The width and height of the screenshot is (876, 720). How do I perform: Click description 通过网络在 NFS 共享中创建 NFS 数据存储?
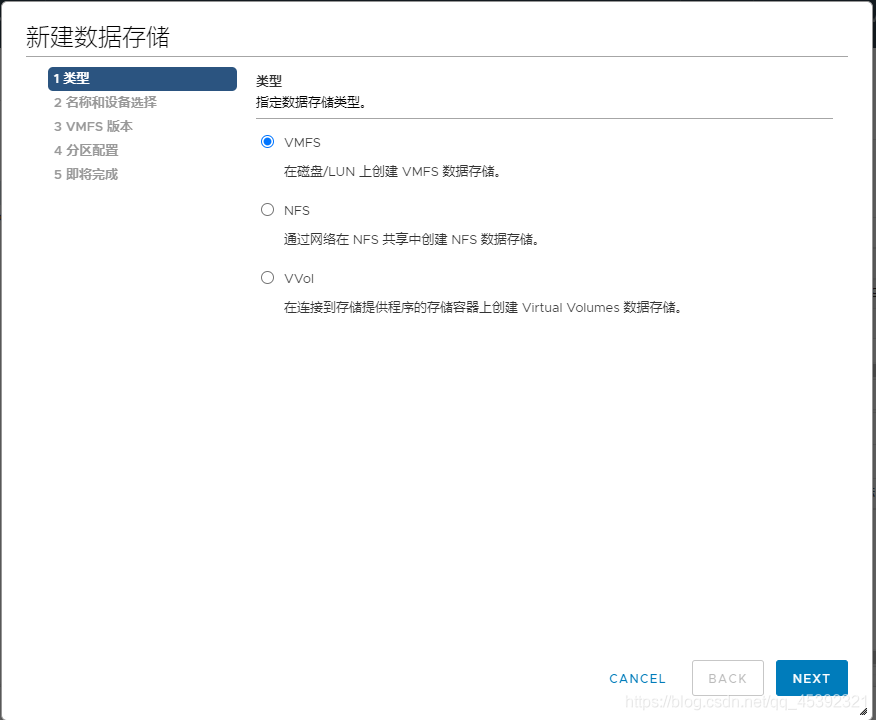(411, 240)
